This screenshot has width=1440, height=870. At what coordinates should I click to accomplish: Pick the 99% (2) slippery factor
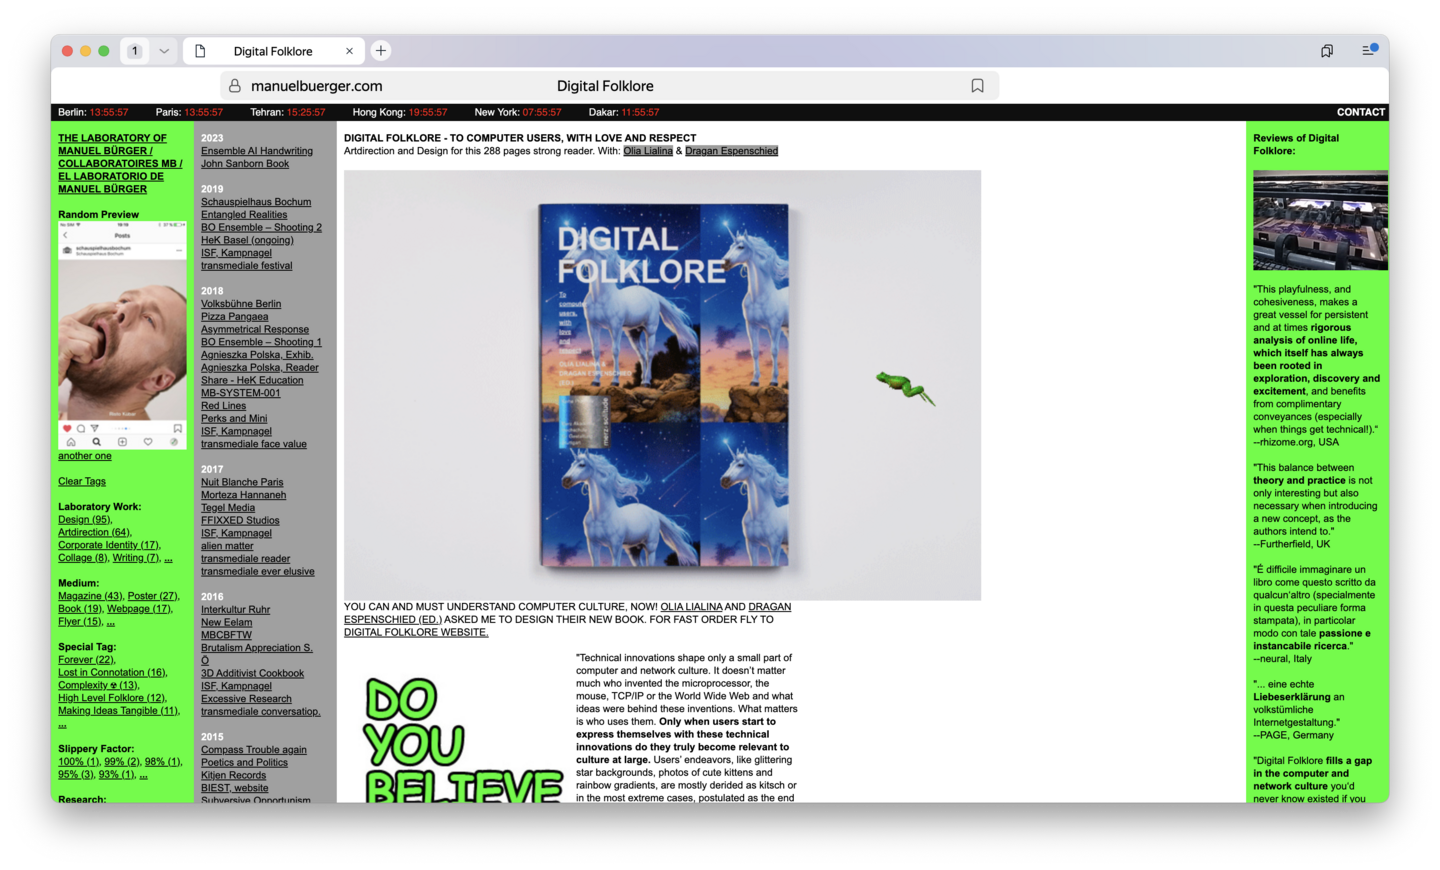pyautogui.click(x=123, y=762)
